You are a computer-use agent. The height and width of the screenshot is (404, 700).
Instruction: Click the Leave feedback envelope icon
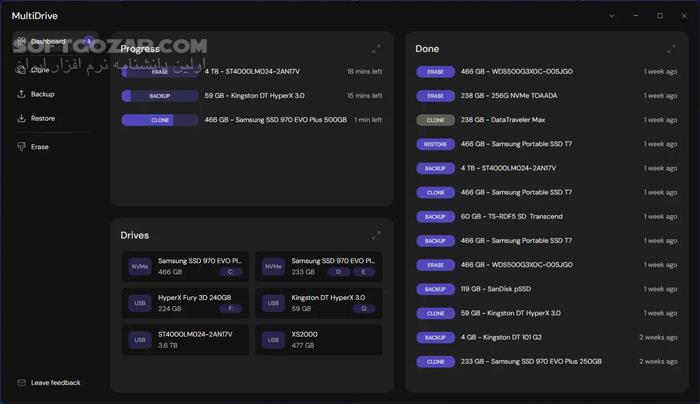(x=22, y=383)
